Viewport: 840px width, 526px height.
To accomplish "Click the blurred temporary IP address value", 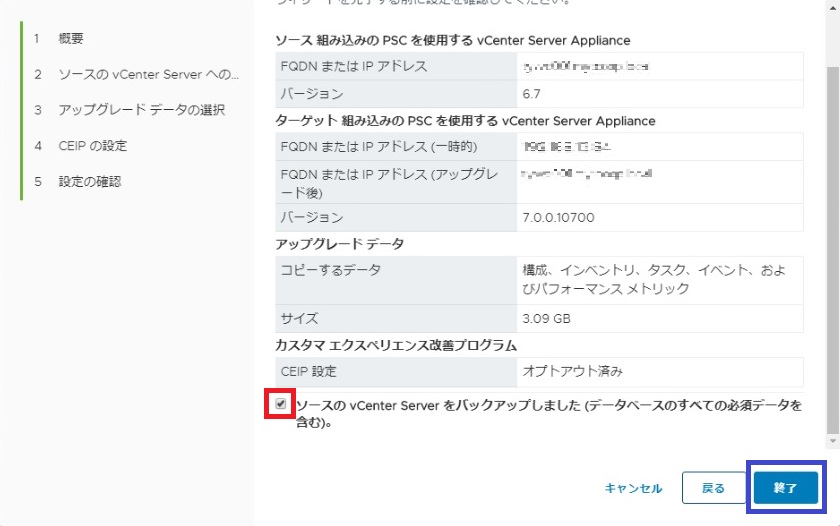I will click(567, 147).
